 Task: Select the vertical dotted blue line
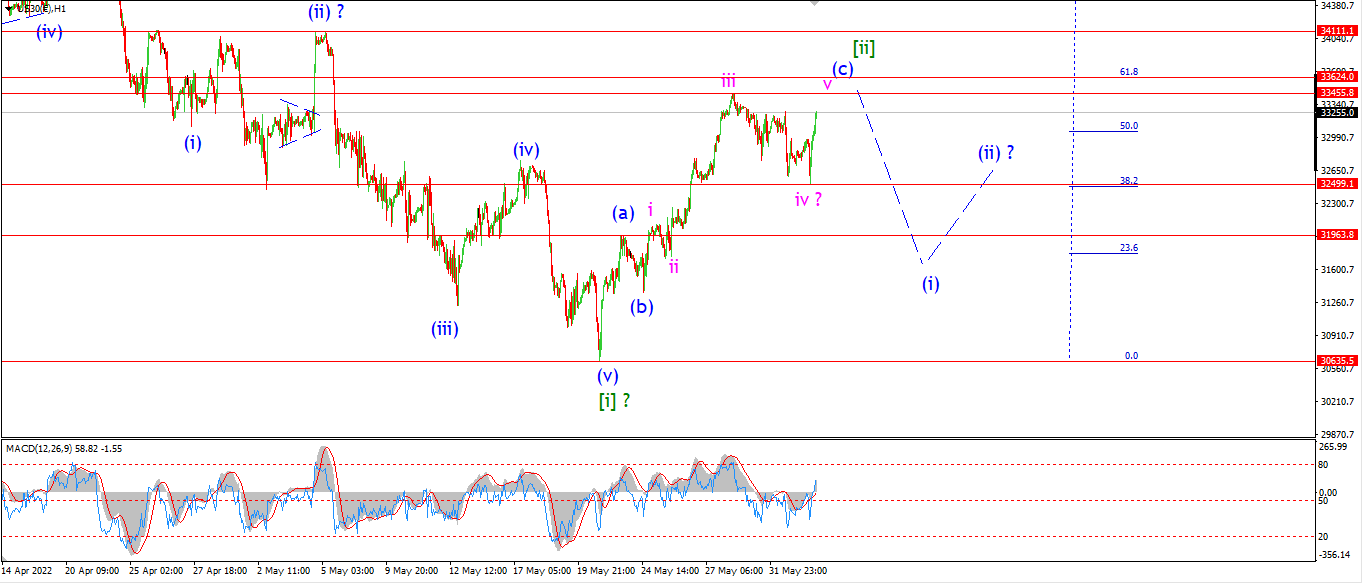[x=1075, y=180]
